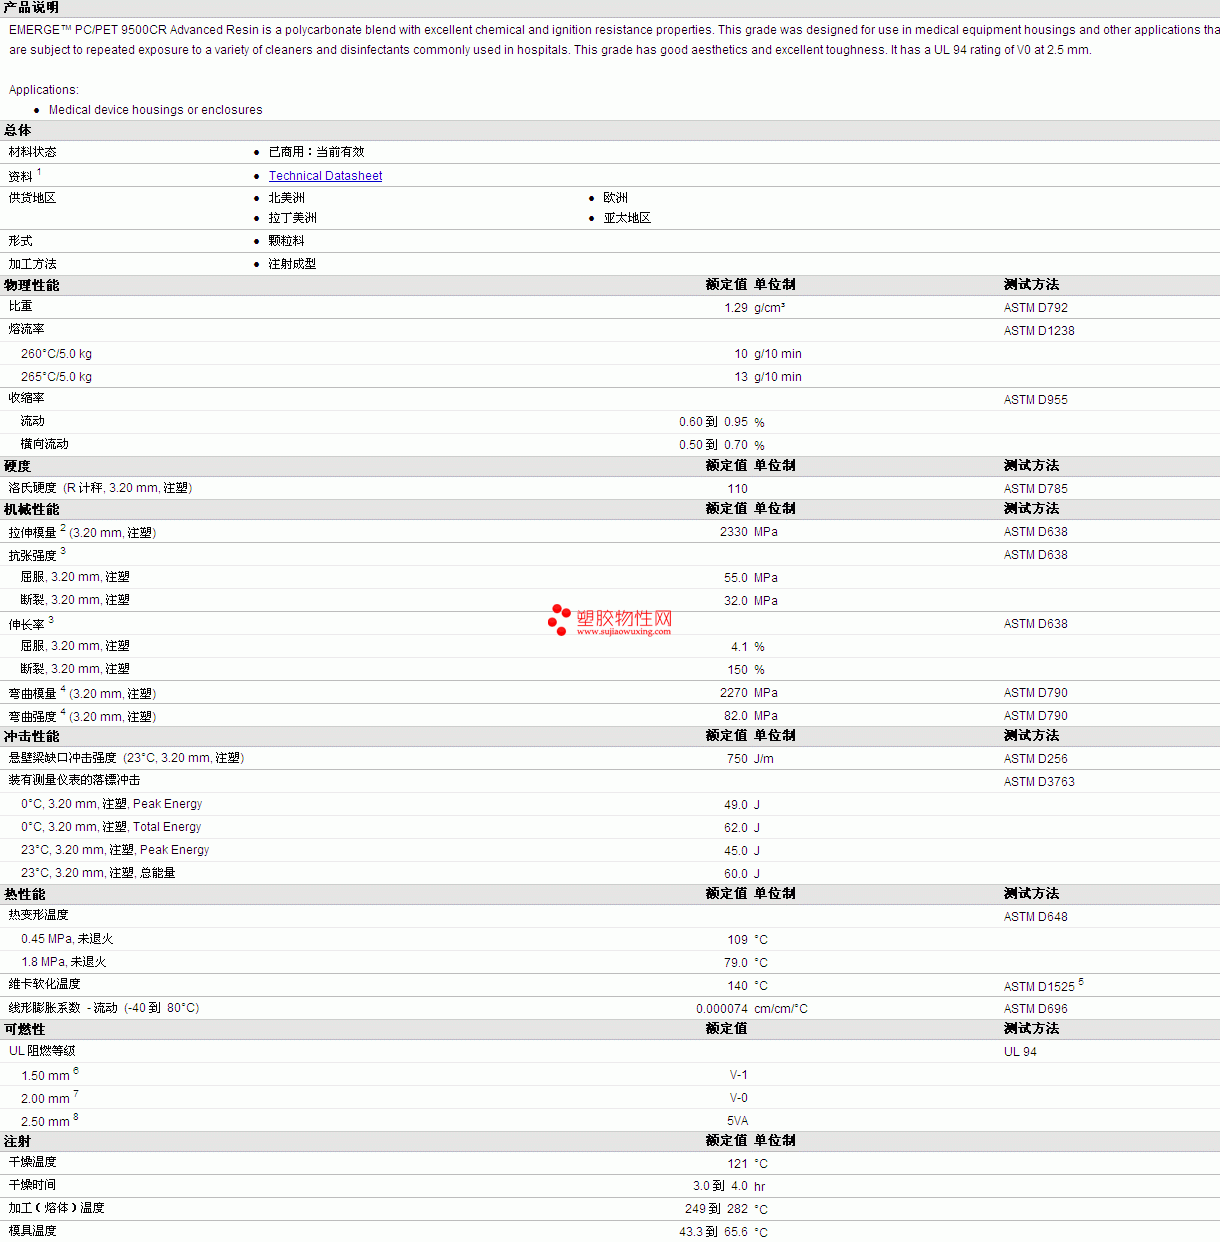Image resolution: width=1220 pixels, height=1242 pixels.
Task: Select the 1.29 g/cm³ density value
Action: point(754,308)
